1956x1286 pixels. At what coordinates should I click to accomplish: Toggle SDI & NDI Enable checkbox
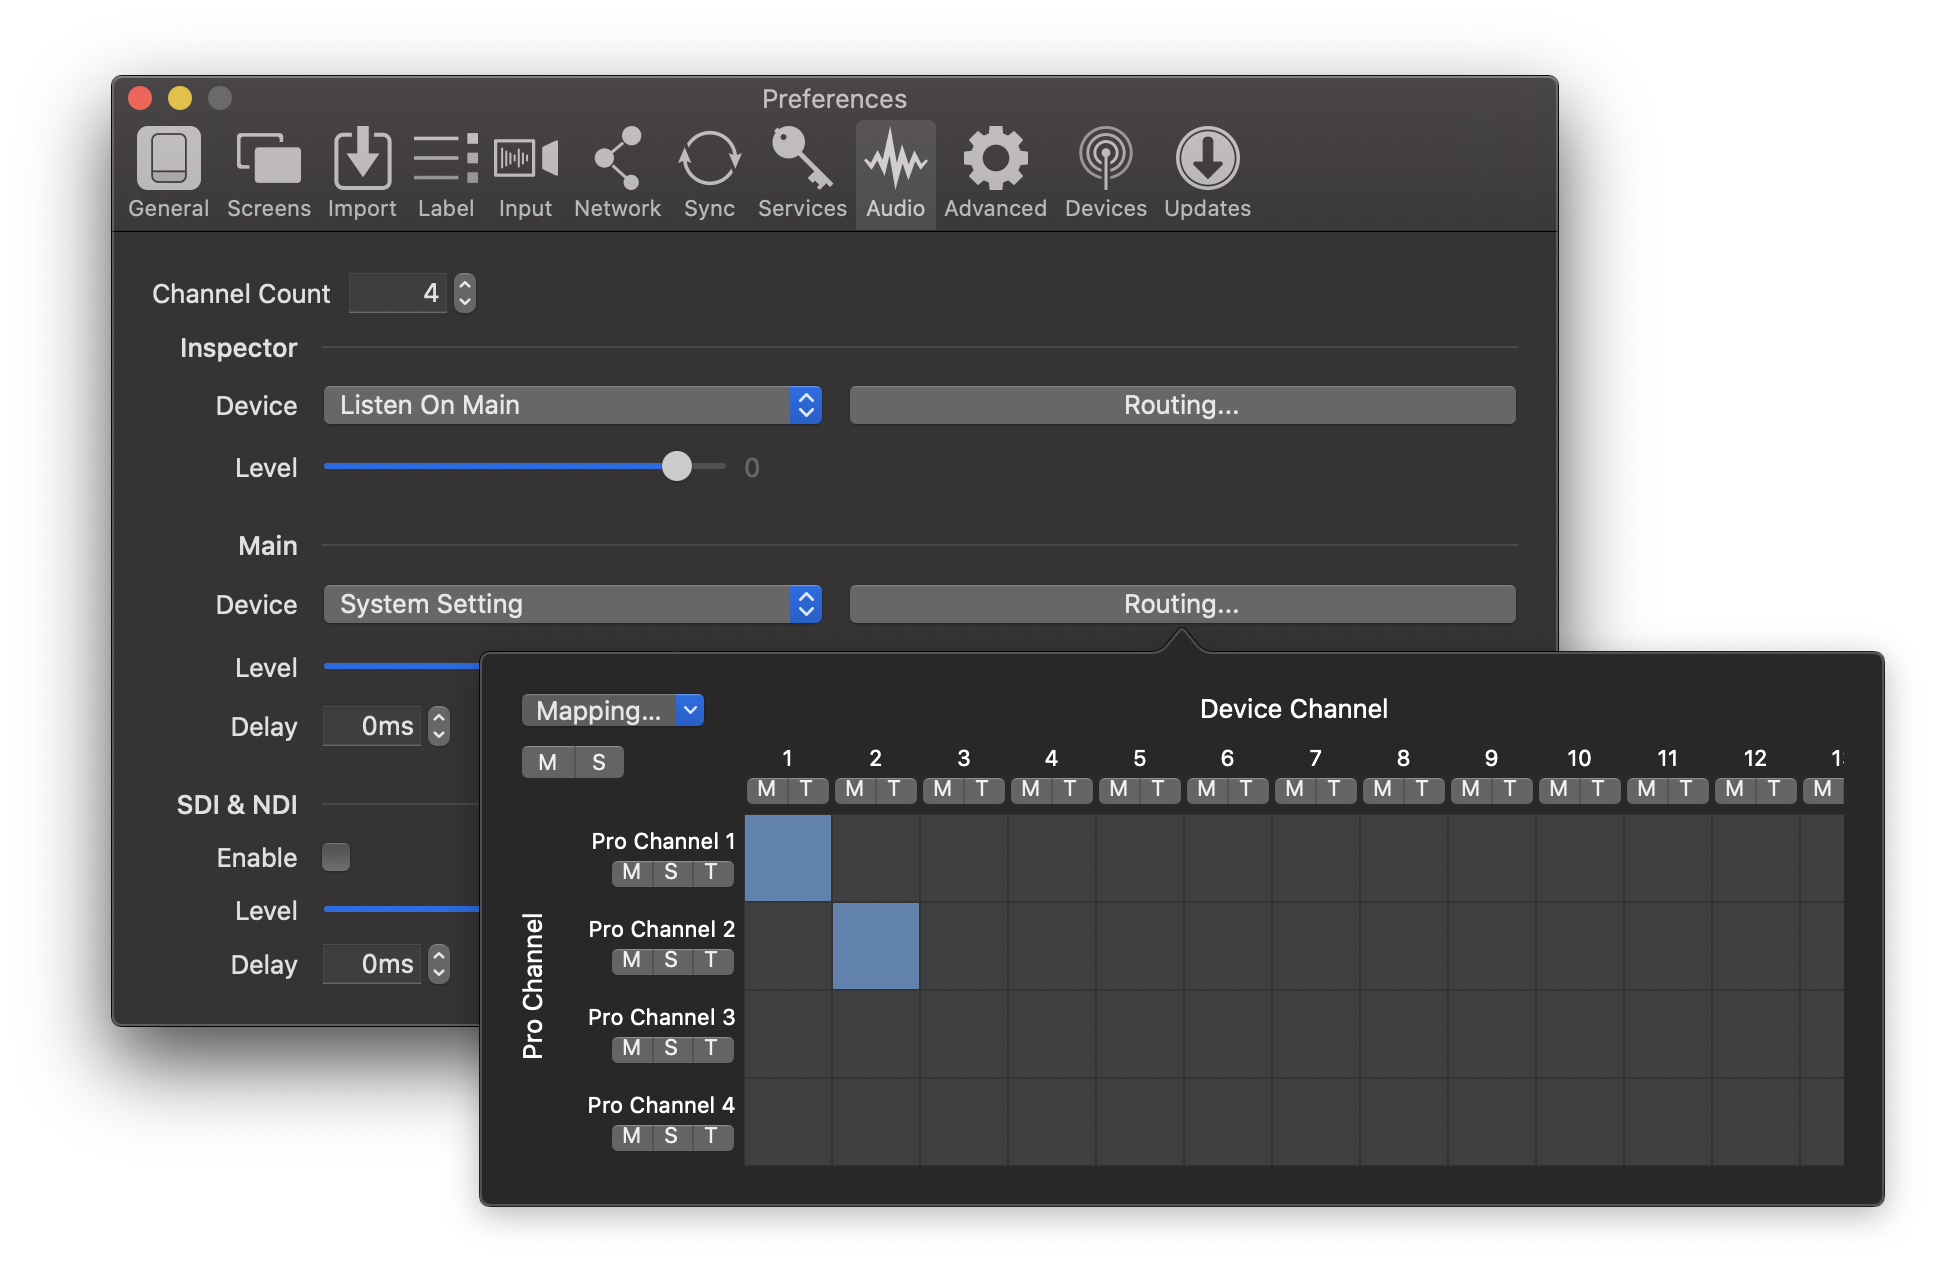tap(336, 857)
